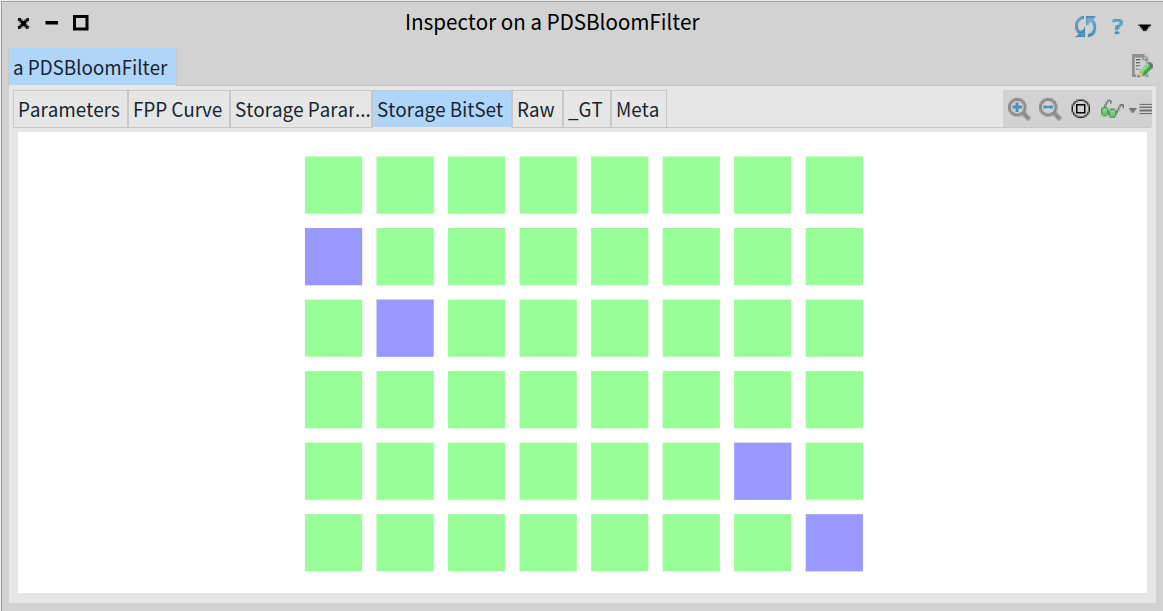Click the purple bit square in second row
1163x611 pixels.
click(x=334, y=257)
